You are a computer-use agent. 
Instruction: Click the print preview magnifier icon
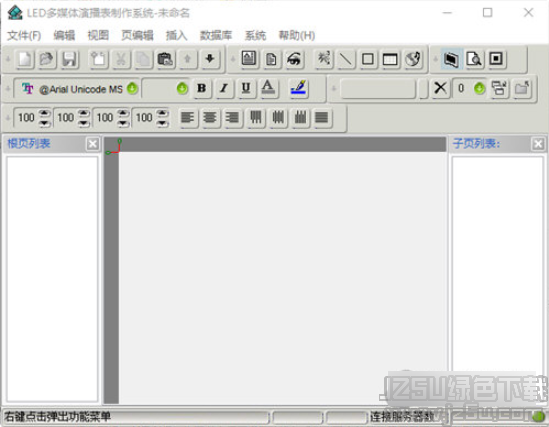click(x=474, y=59)
